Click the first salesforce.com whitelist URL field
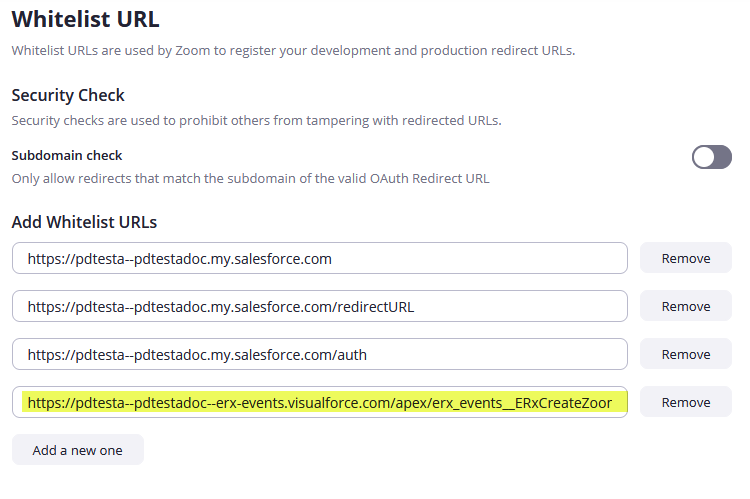The height and width of the screenshot is (499, 750). (x=320, y=258)
